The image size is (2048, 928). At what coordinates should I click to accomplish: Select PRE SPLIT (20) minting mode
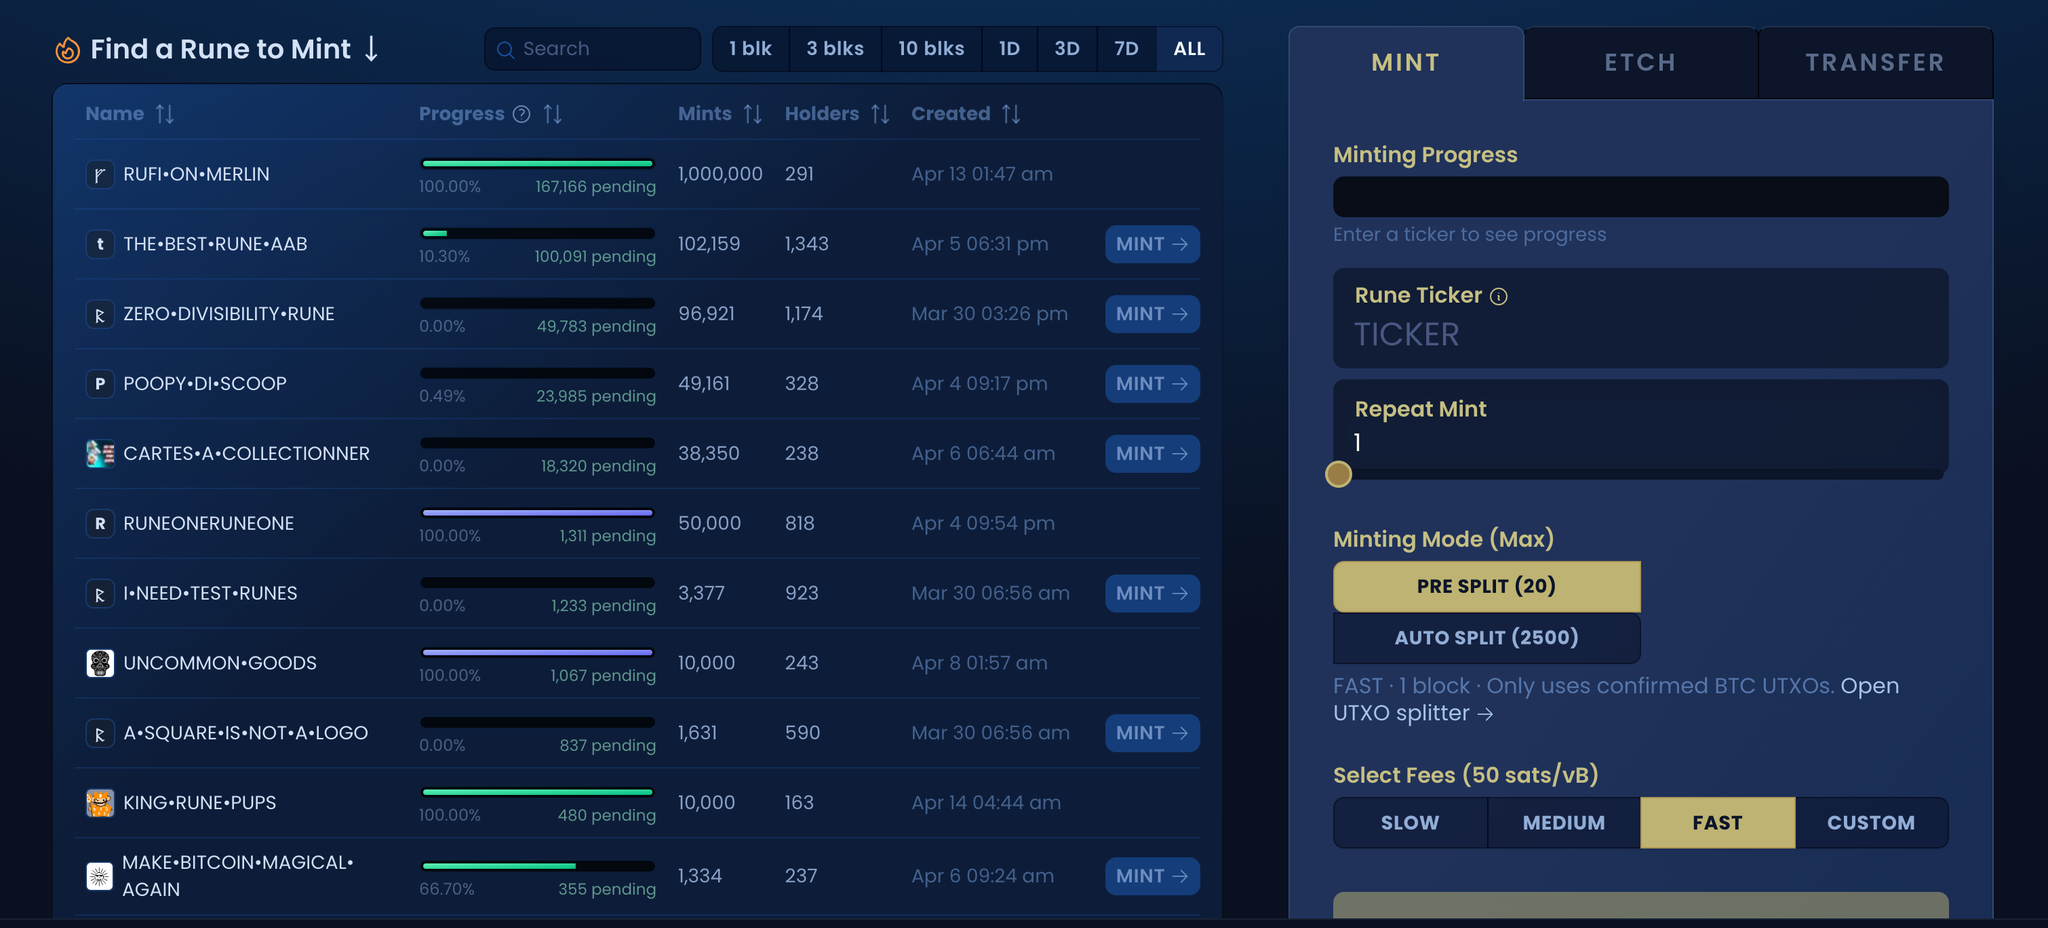[x=1486, y=586]
